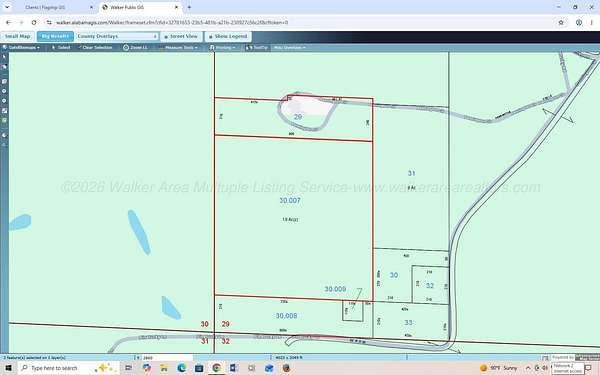Image resolution: width=600 pixels, height=375 pixels.
Task: Click the scale input field in status bar
Action: (167, 357)
